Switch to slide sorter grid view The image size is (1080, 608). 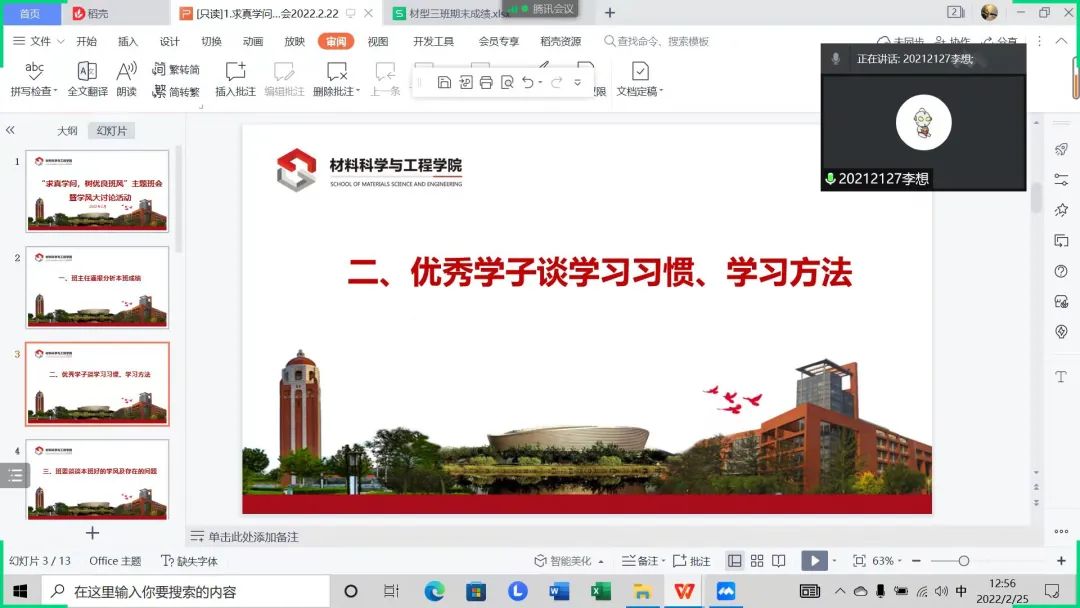[757, 561]
